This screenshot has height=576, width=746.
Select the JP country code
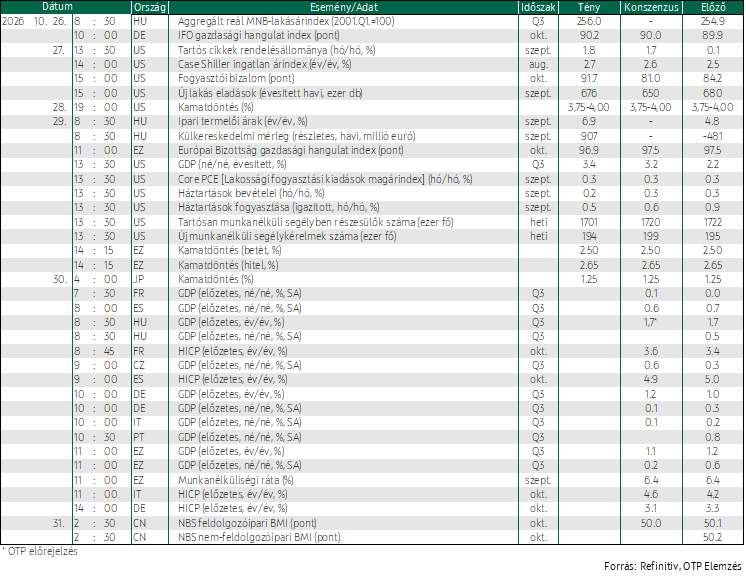pos(138,279)
